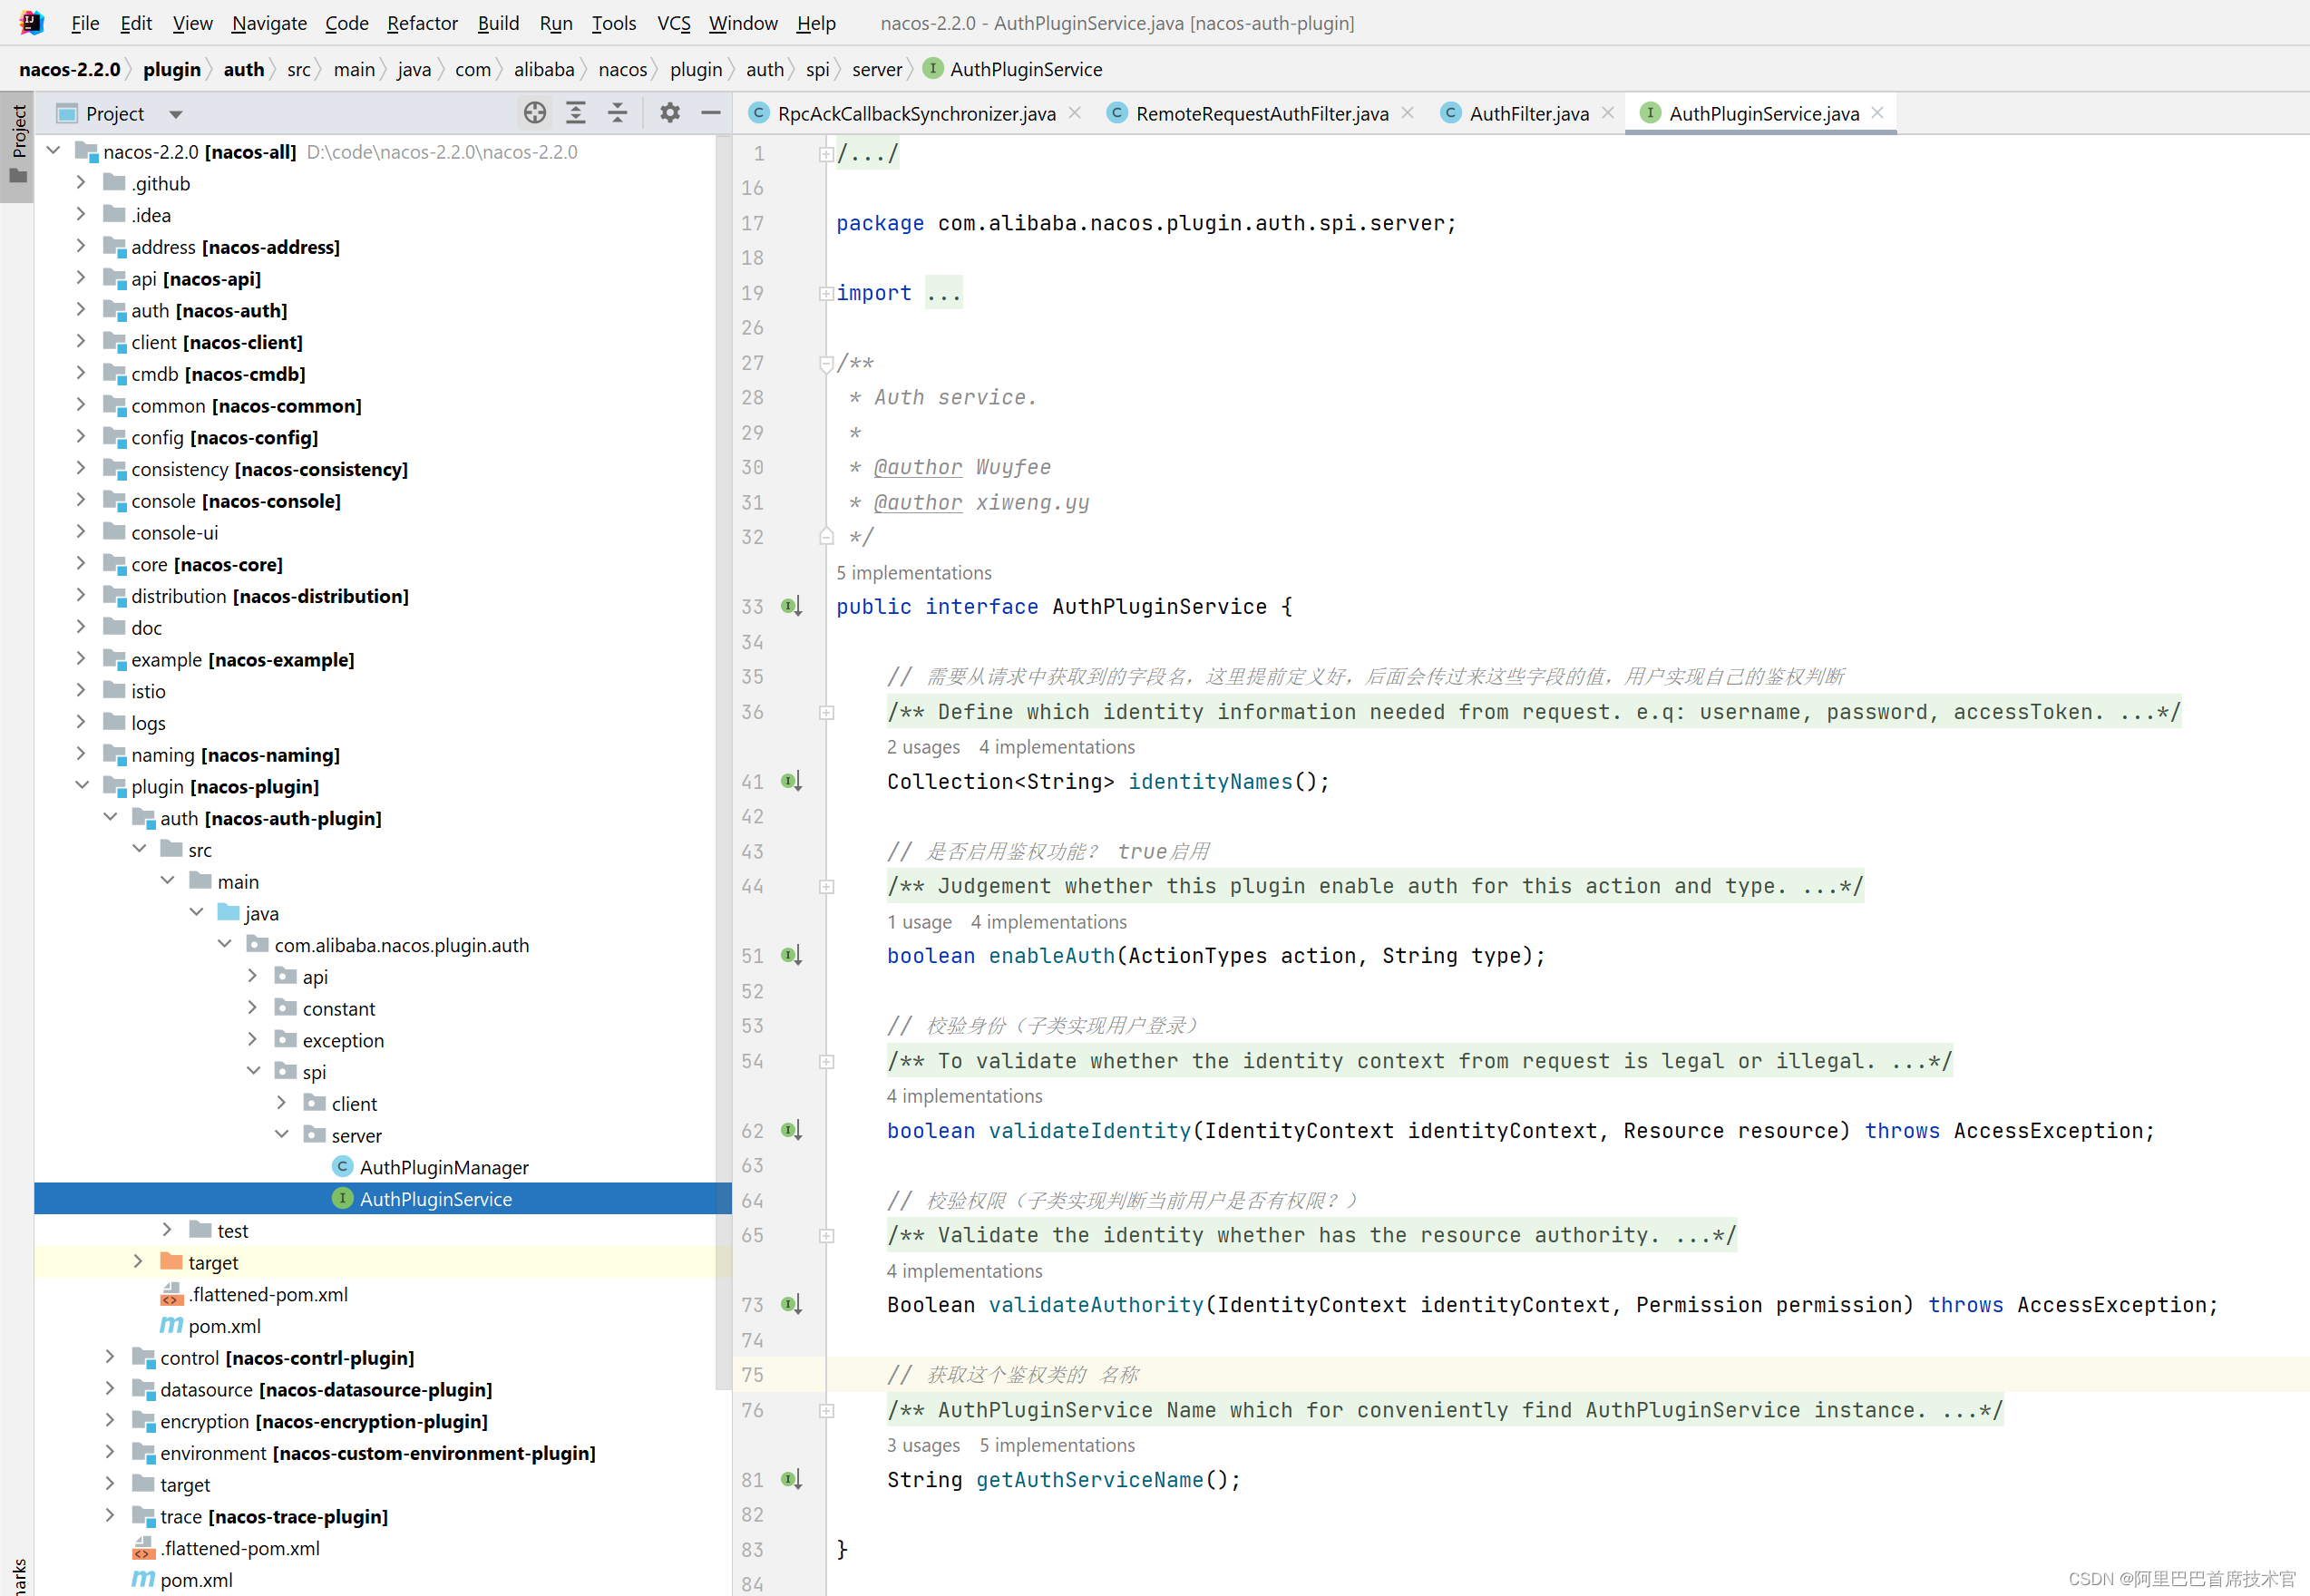Click the IntelliJ IDEA logo icon
This screenshot has width=2310, height=1596.
(x=31, y=22)
